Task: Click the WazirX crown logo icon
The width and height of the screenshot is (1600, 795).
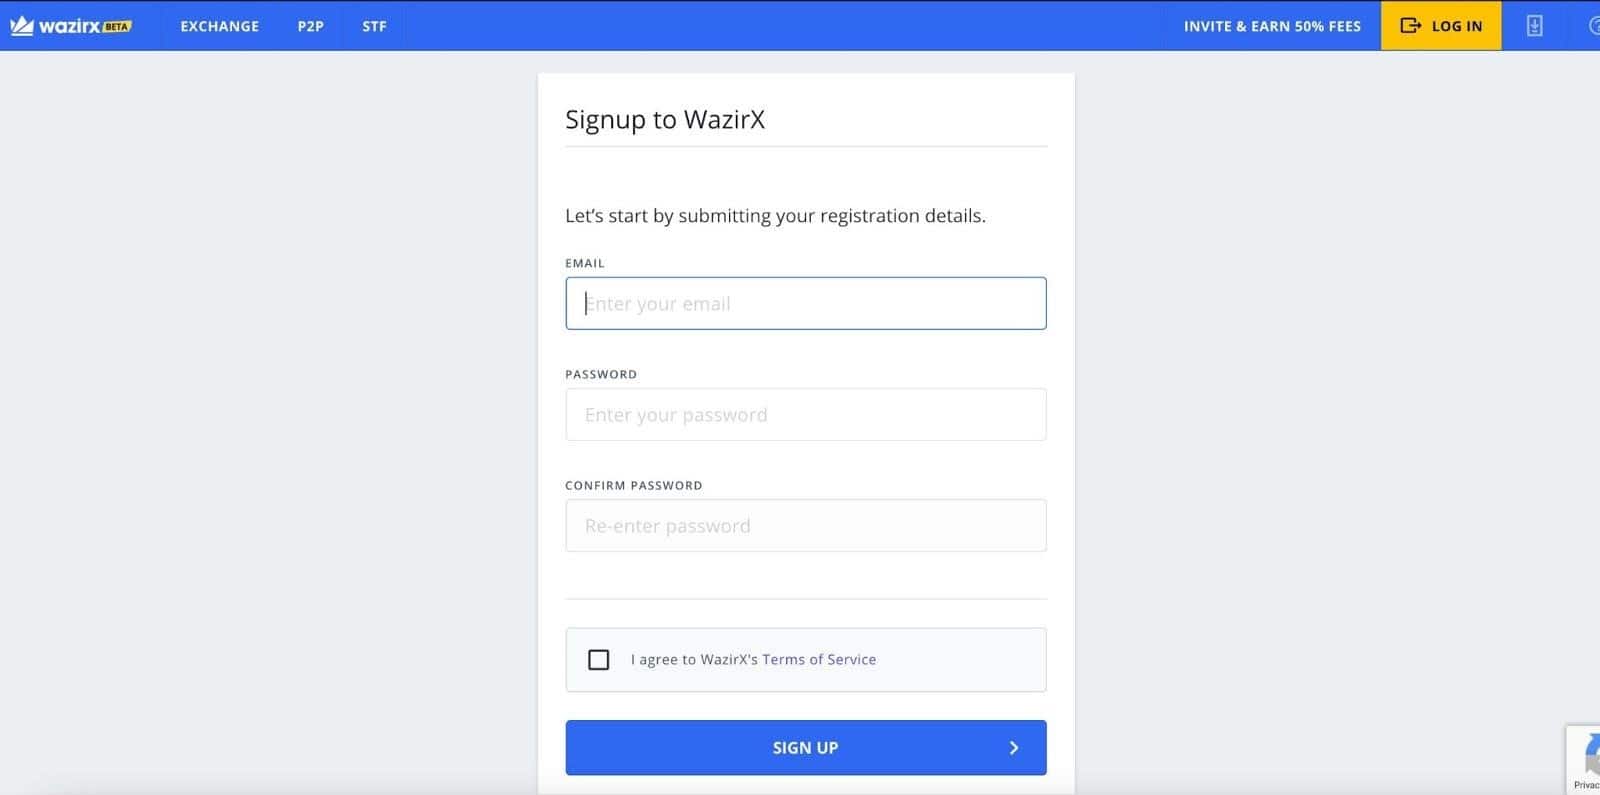Action: pyautogui.click(x=22, y=26)
